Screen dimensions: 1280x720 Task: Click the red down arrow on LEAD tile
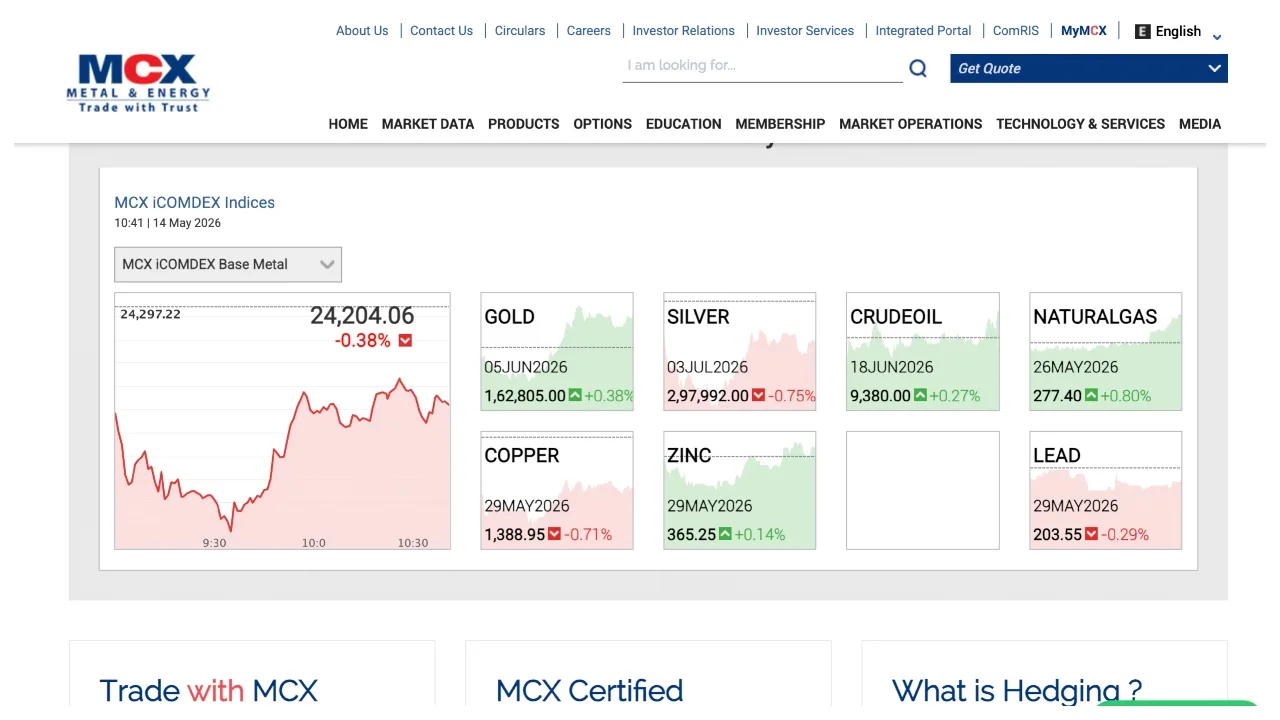(x=1091, y=534)
